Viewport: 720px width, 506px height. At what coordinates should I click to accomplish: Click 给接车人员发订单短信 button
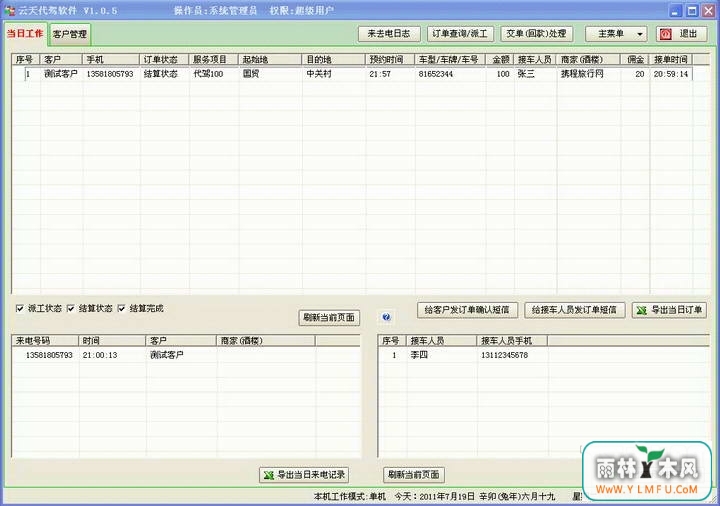point(574,310)
